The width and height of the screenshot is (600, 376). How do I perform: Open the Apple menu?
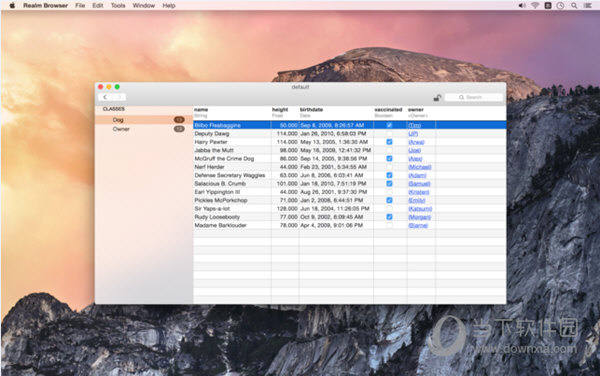coord(12,5)
